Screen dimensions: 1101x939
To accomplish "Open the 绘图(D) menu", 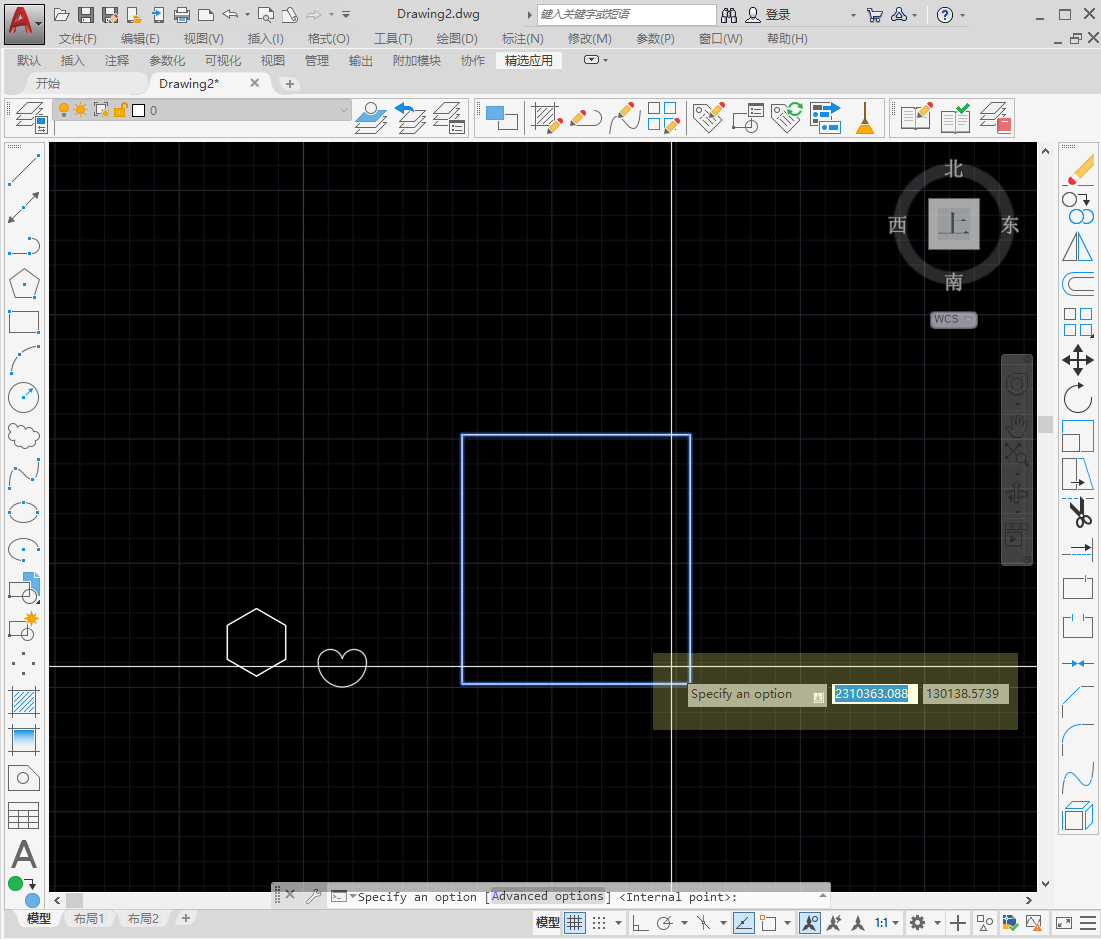I will [457, 38].
